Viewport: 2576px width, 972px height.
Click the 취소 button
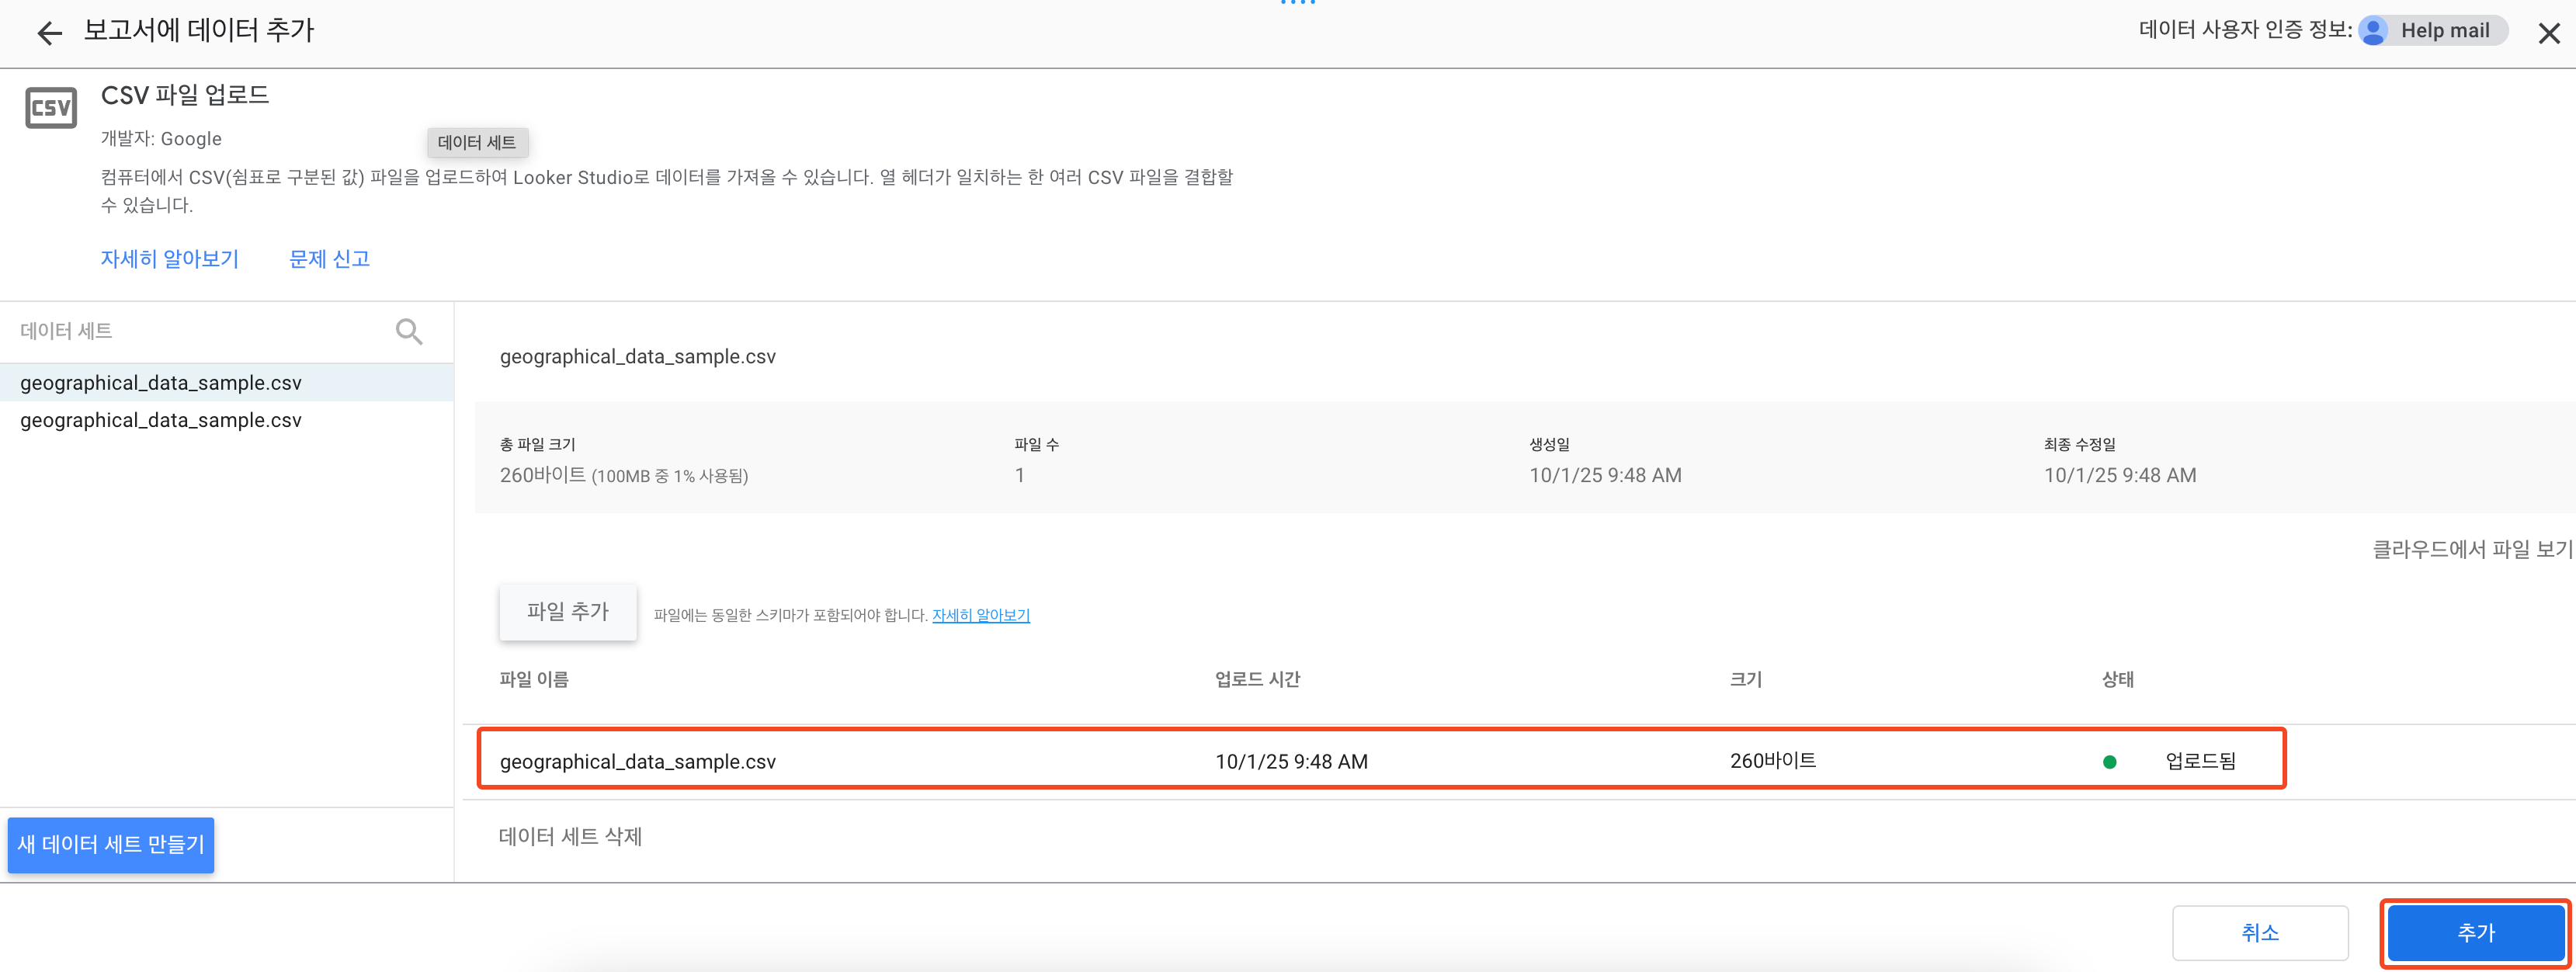pos(2259,932)
